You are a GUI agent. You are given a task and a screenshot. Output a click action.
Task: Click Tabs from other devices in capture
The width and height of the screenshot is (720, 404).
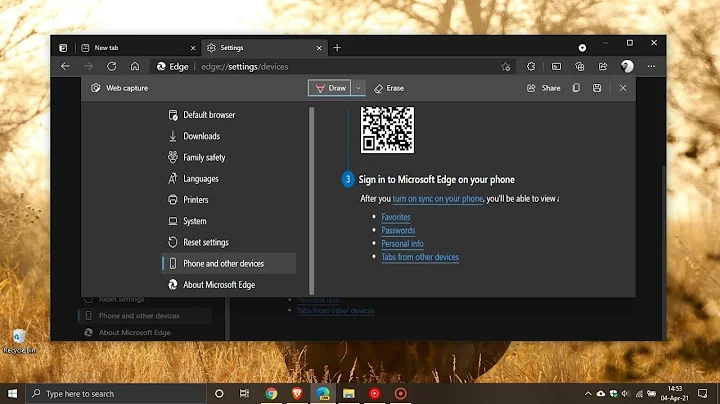420,257
